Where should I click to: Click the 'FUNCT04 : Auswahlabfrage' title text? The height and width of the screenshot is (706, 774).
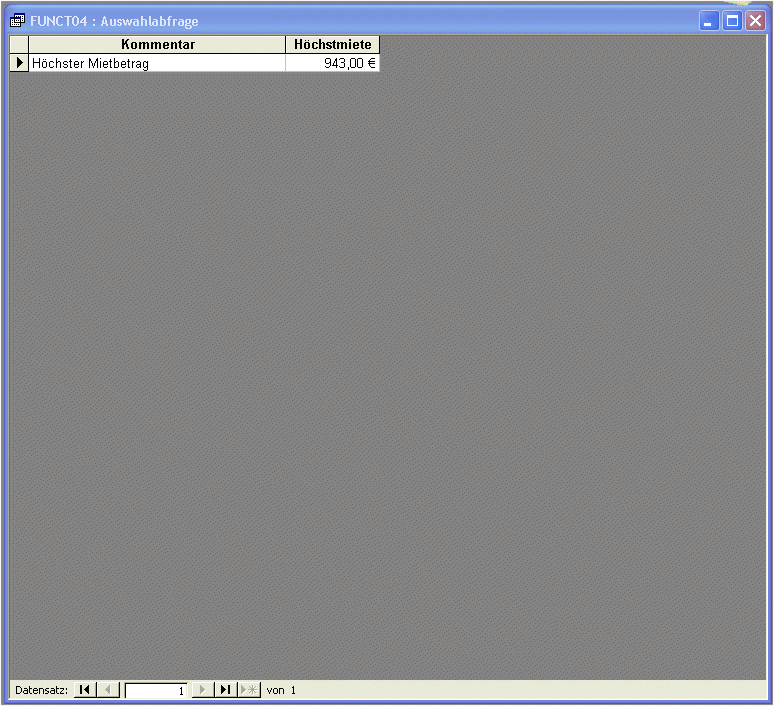(114, 21)
